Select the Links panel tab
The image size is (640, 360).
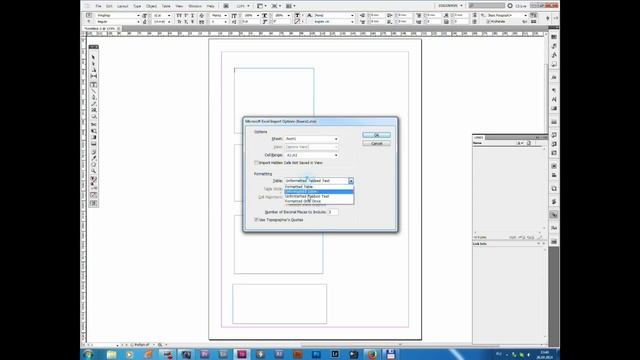pyautogui.click(x=479, y=138)
